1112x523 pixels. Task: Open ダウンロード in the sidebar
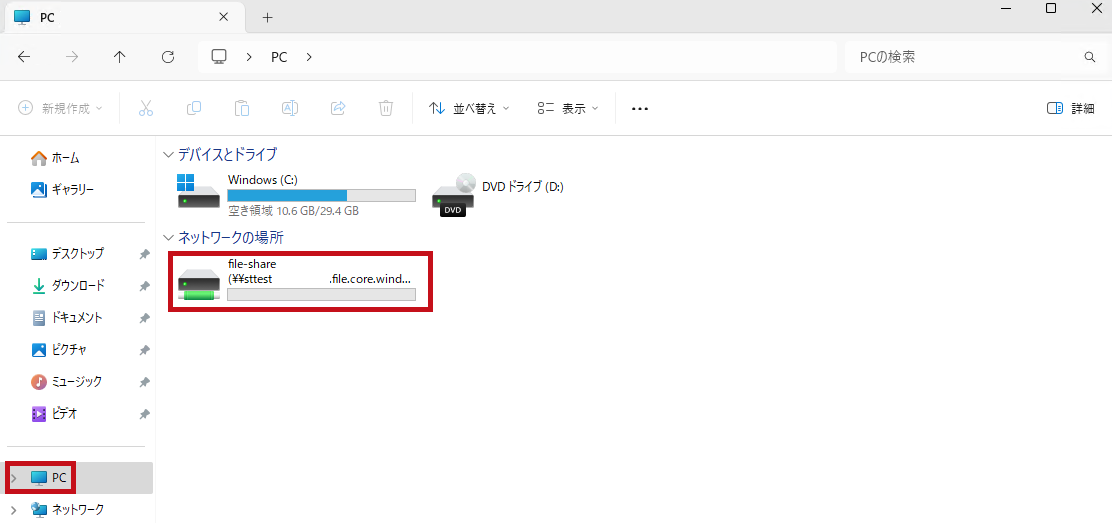pyautogui.click(x=69, y=285)
